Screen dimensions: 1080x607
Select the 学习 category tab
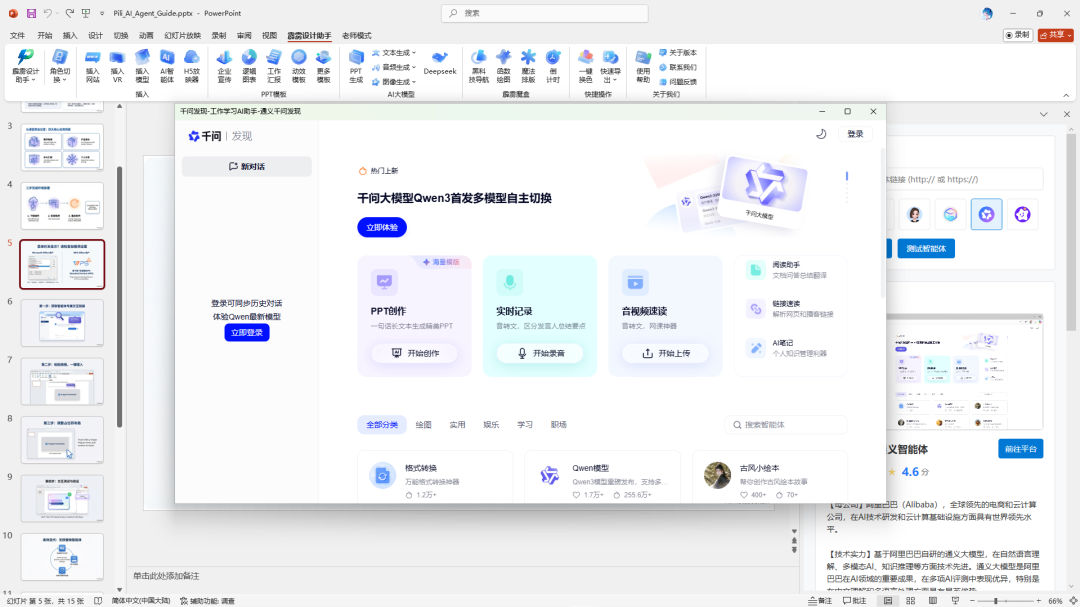pos(525,424)
